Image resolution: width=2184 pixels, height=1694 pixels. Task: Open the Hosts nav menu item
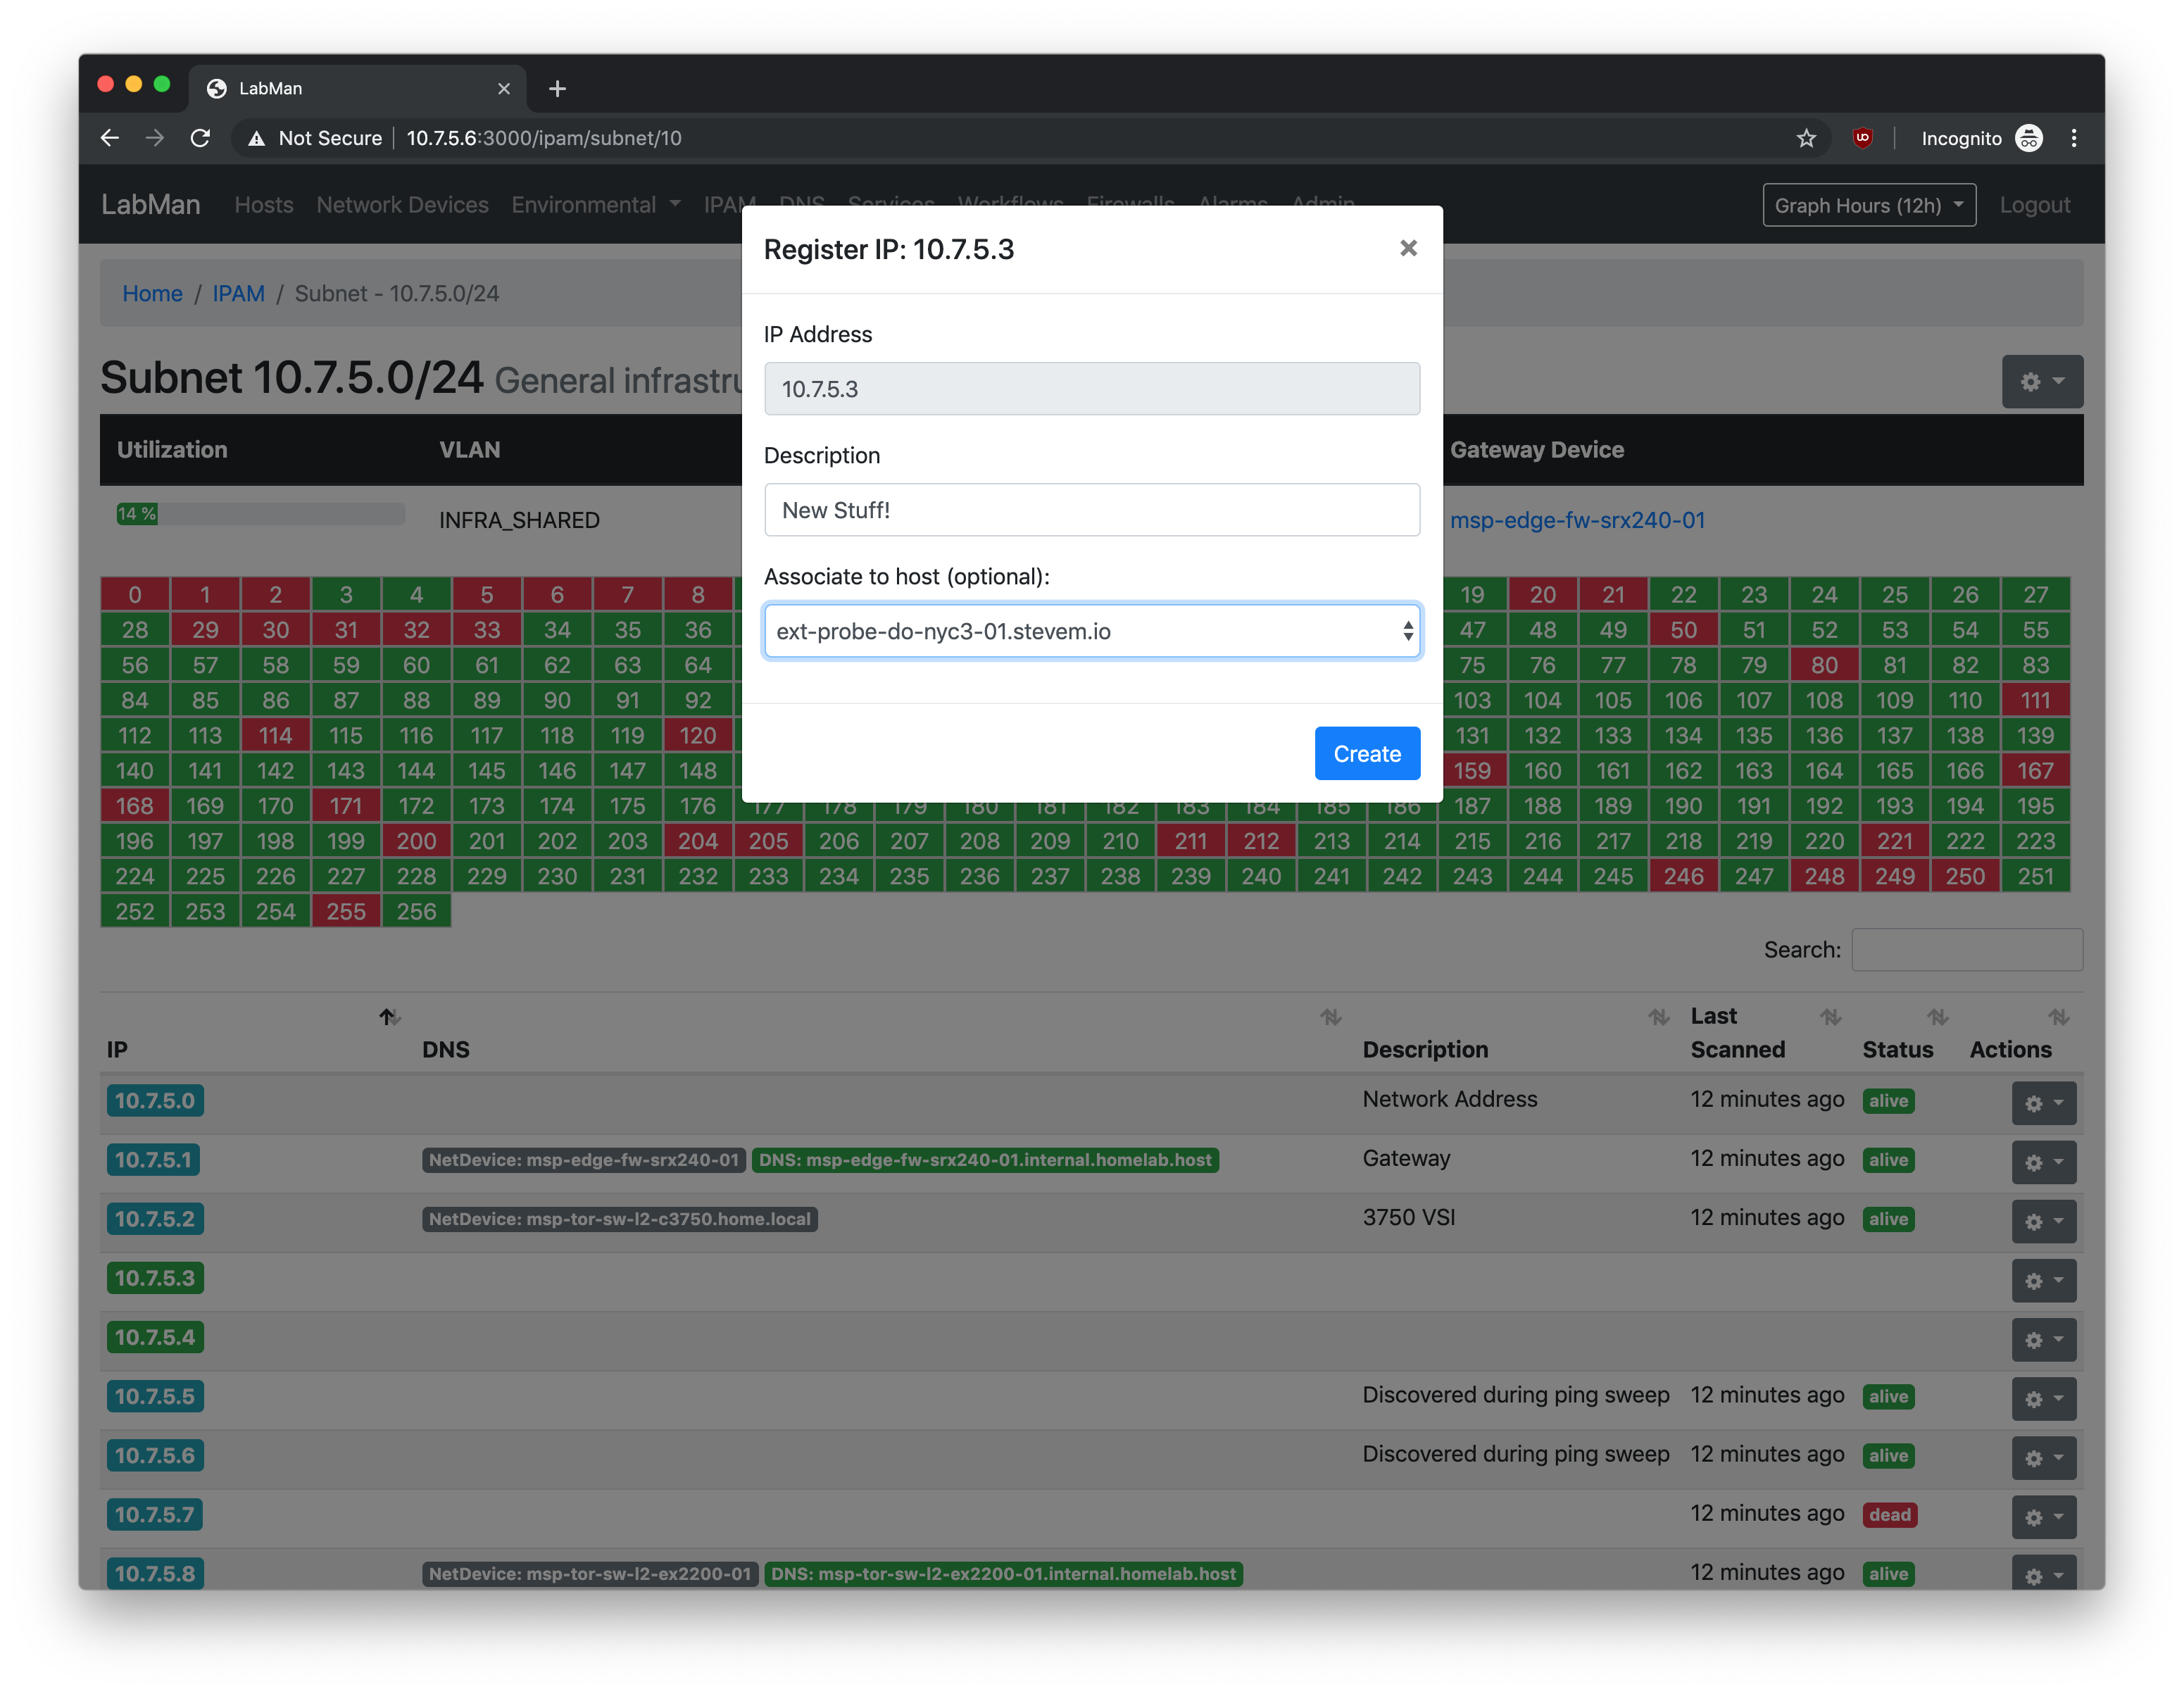coord(264,205)
